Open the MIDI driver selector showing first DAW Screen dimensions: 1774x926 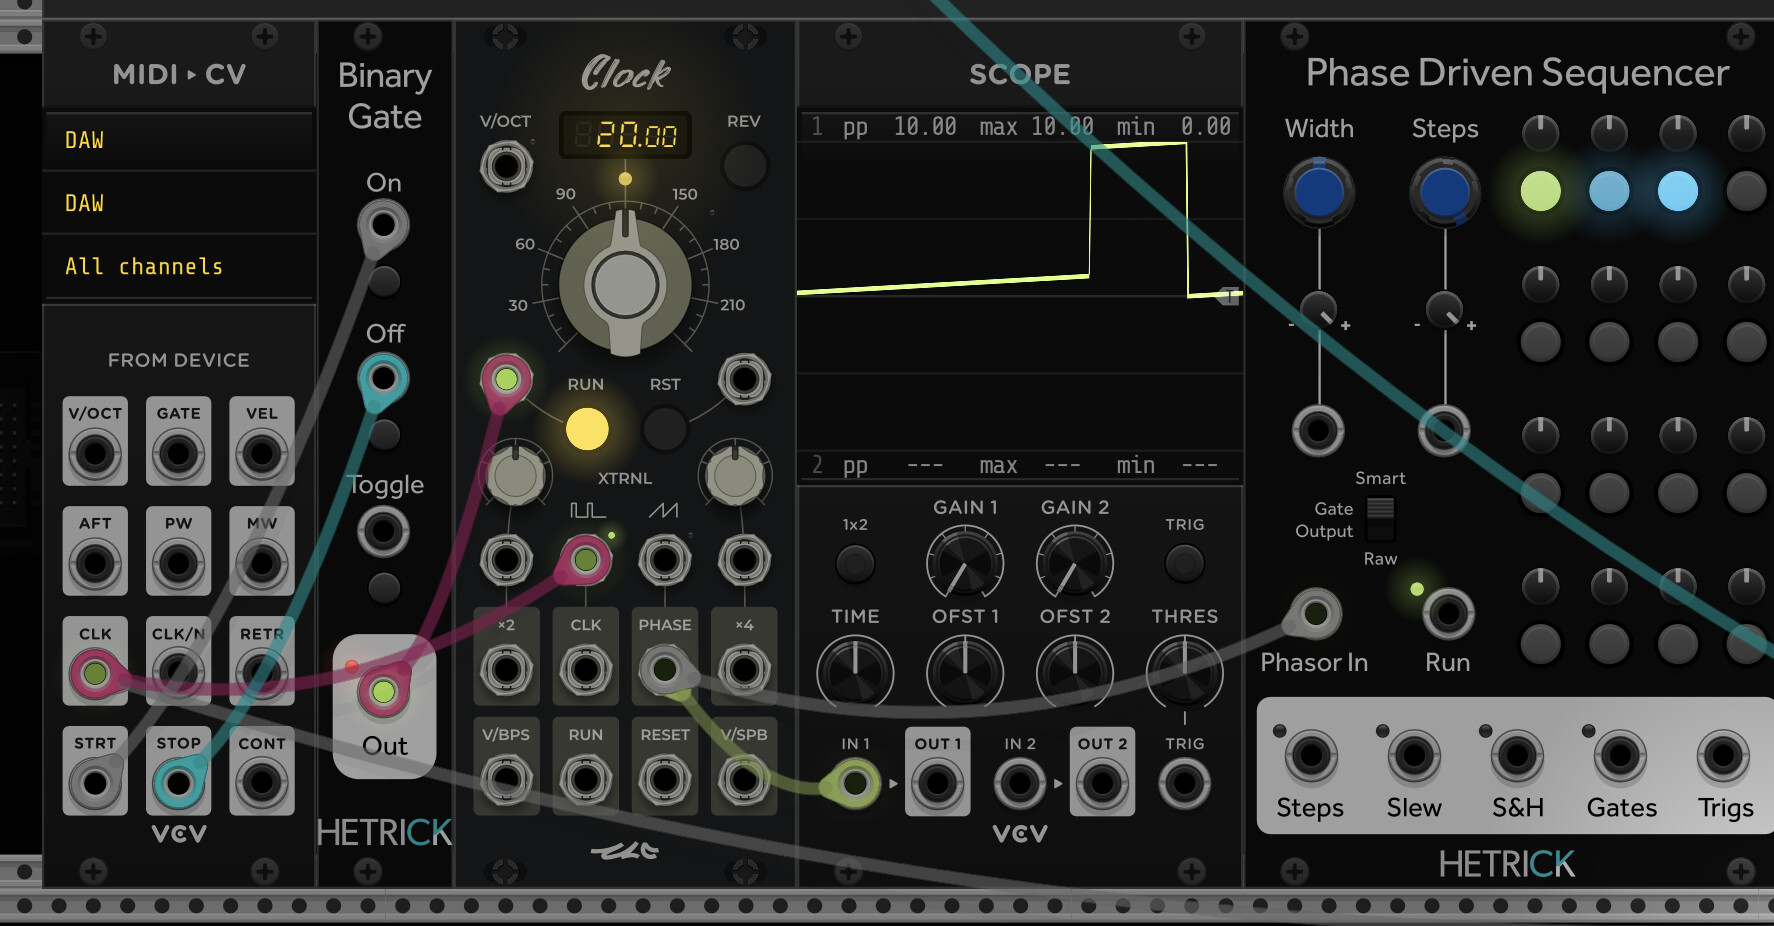tap(180, 140)
